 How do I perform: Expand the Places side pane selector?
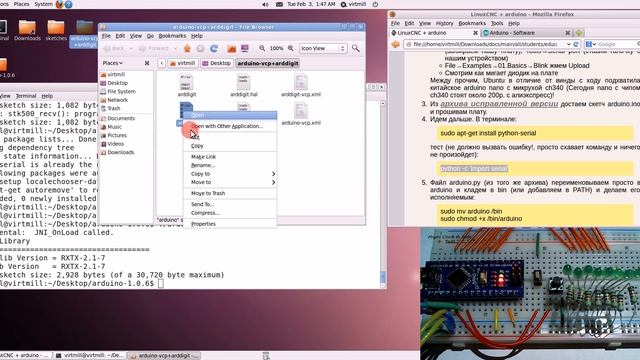(112, 63)
